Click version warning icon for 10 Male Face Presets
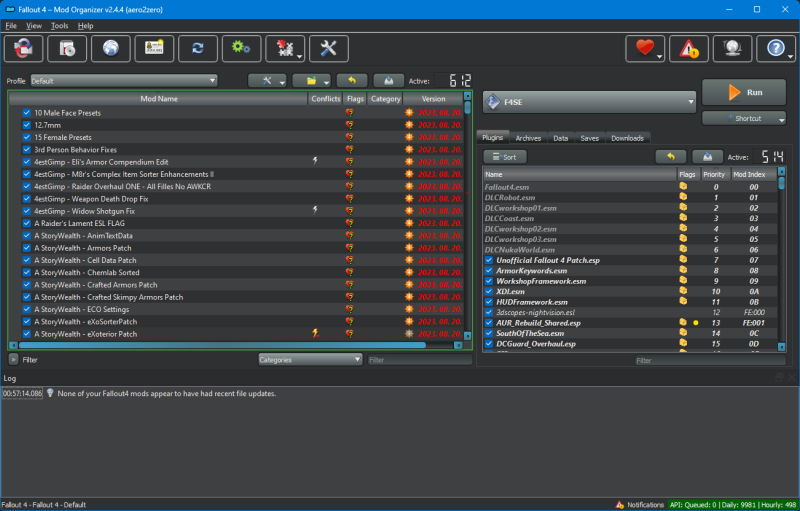The image size is (800, 511). coord(409,113)
